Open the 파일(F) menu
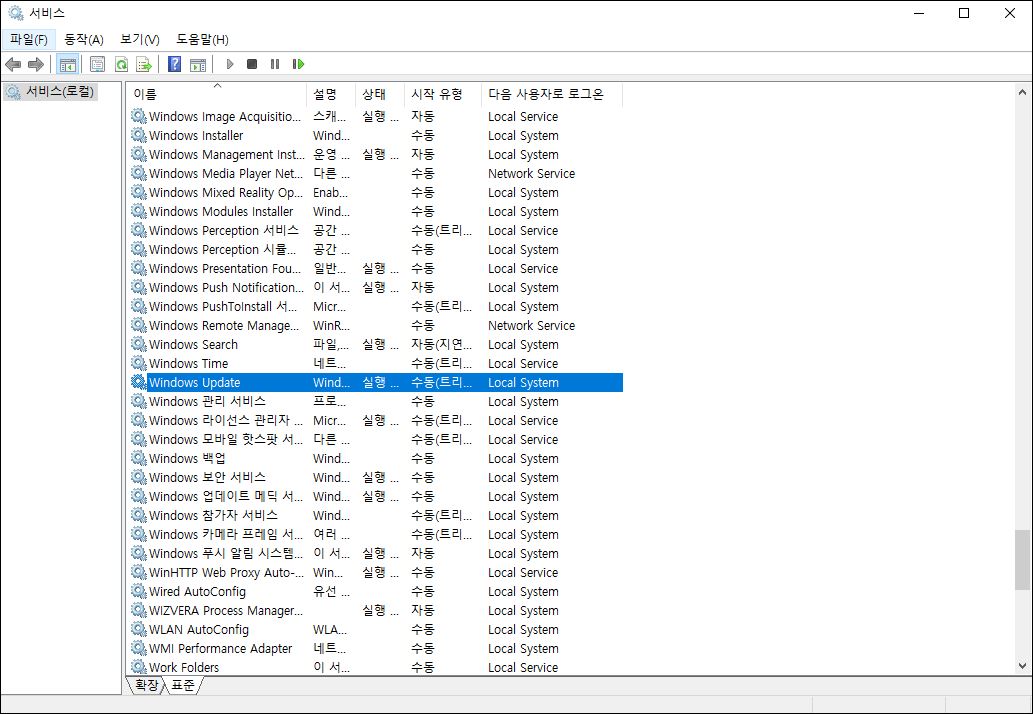 28,40
